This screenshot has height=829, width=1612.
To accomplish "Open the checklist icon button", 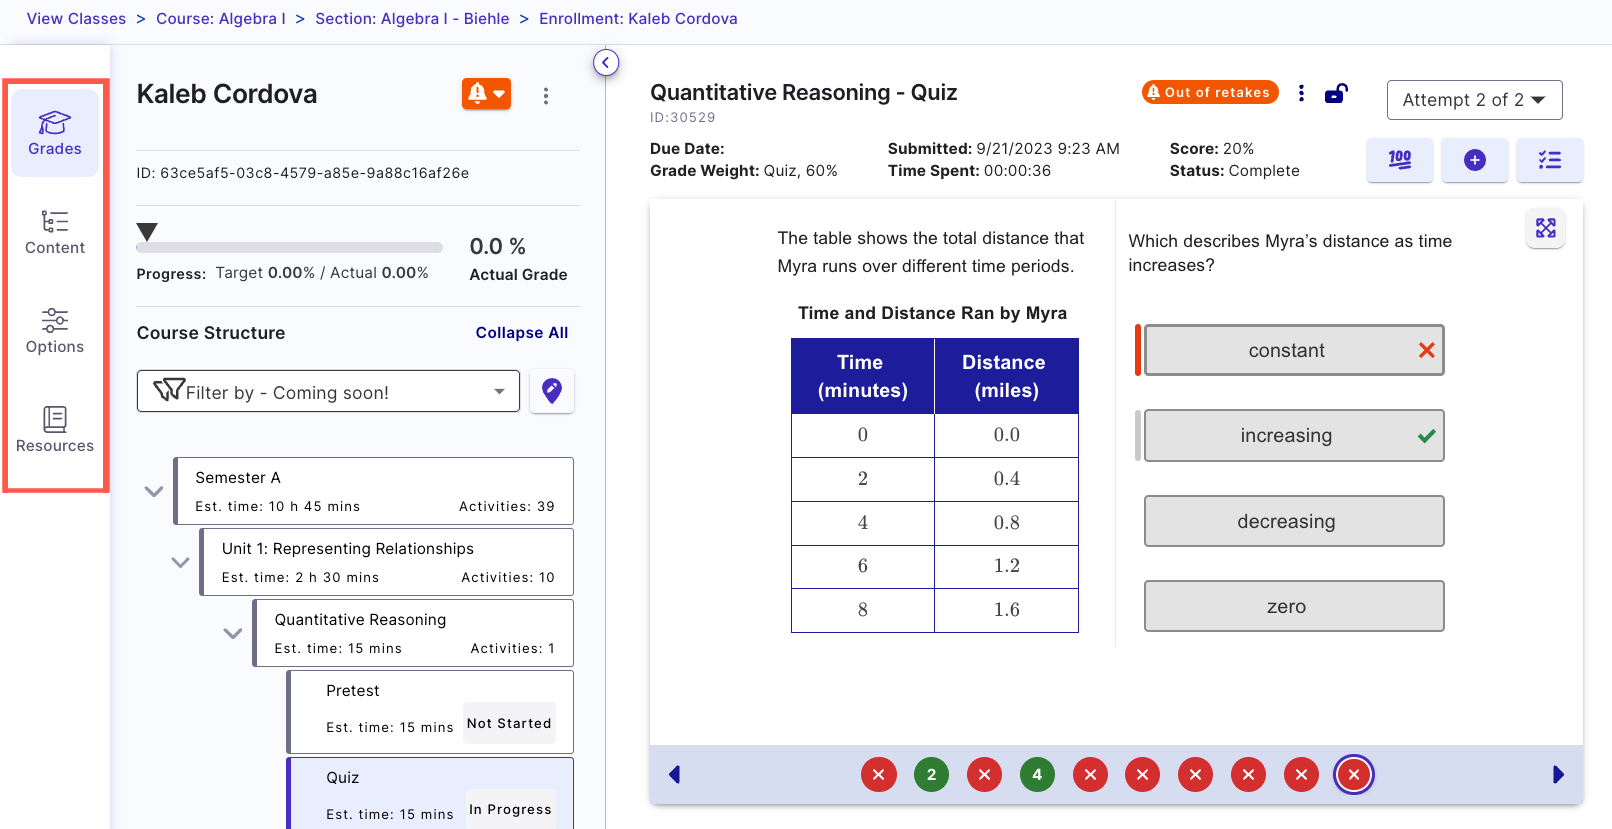I will point(1550,160).
